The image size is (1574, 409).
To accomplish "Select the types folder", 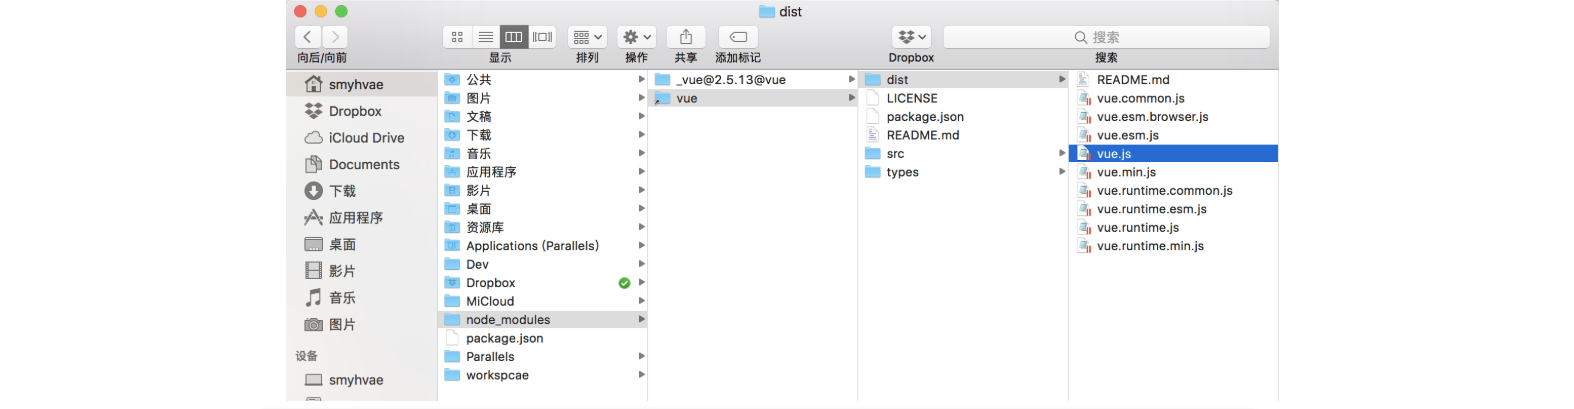I will click(963, 172).
